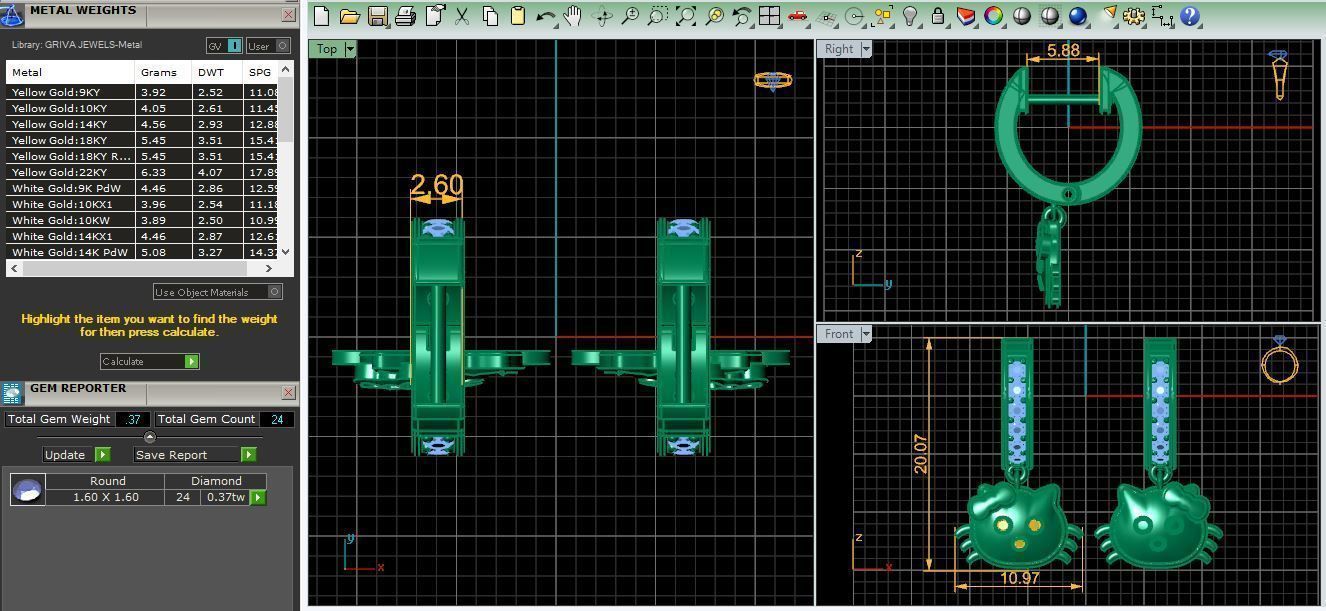The width and height of the screenshot is (1326, 611).
Task: Click the Gem Reporter panel icon
Action: coord(12,392)
